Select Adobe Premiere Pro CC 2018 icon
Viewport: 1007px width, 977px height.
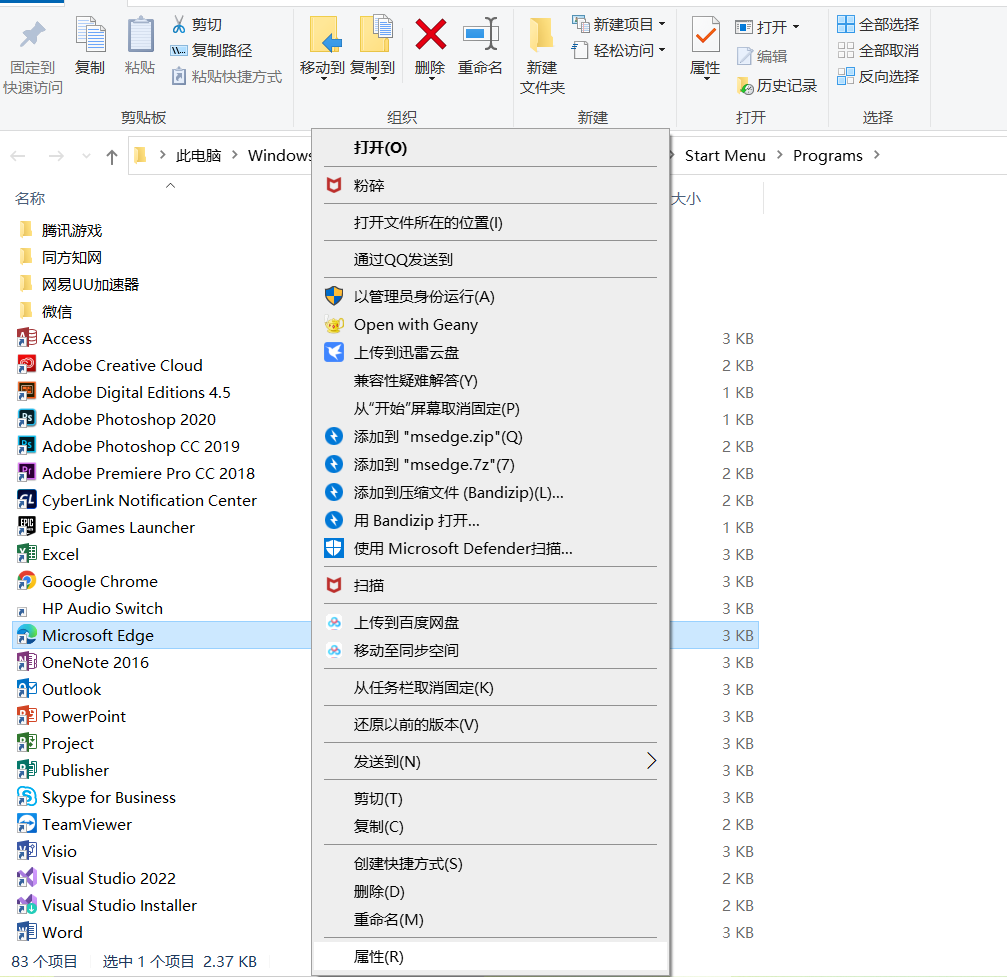point(27,473)
